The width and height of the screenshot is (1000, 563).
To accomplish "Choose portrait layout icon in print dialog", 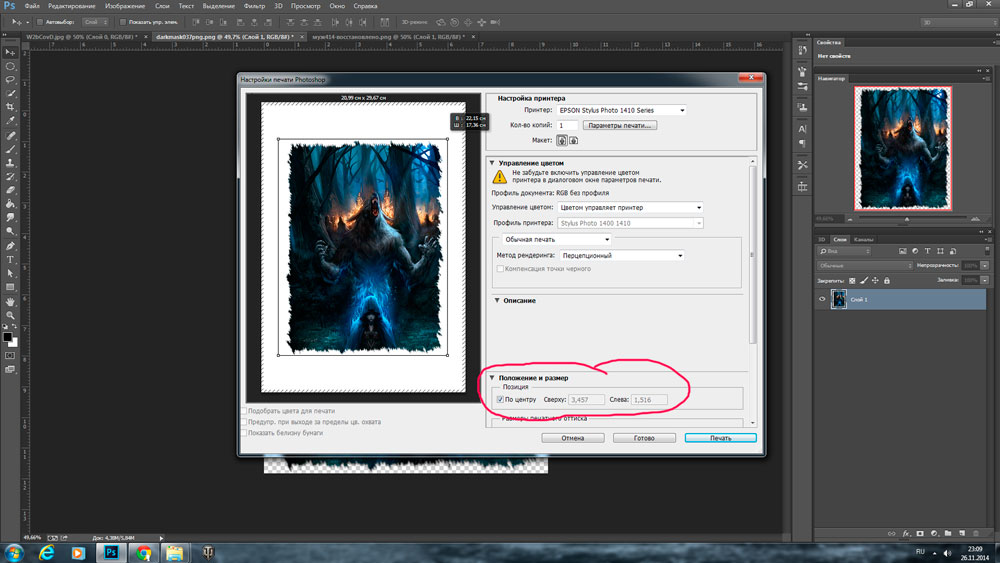I will coord(562,140).
